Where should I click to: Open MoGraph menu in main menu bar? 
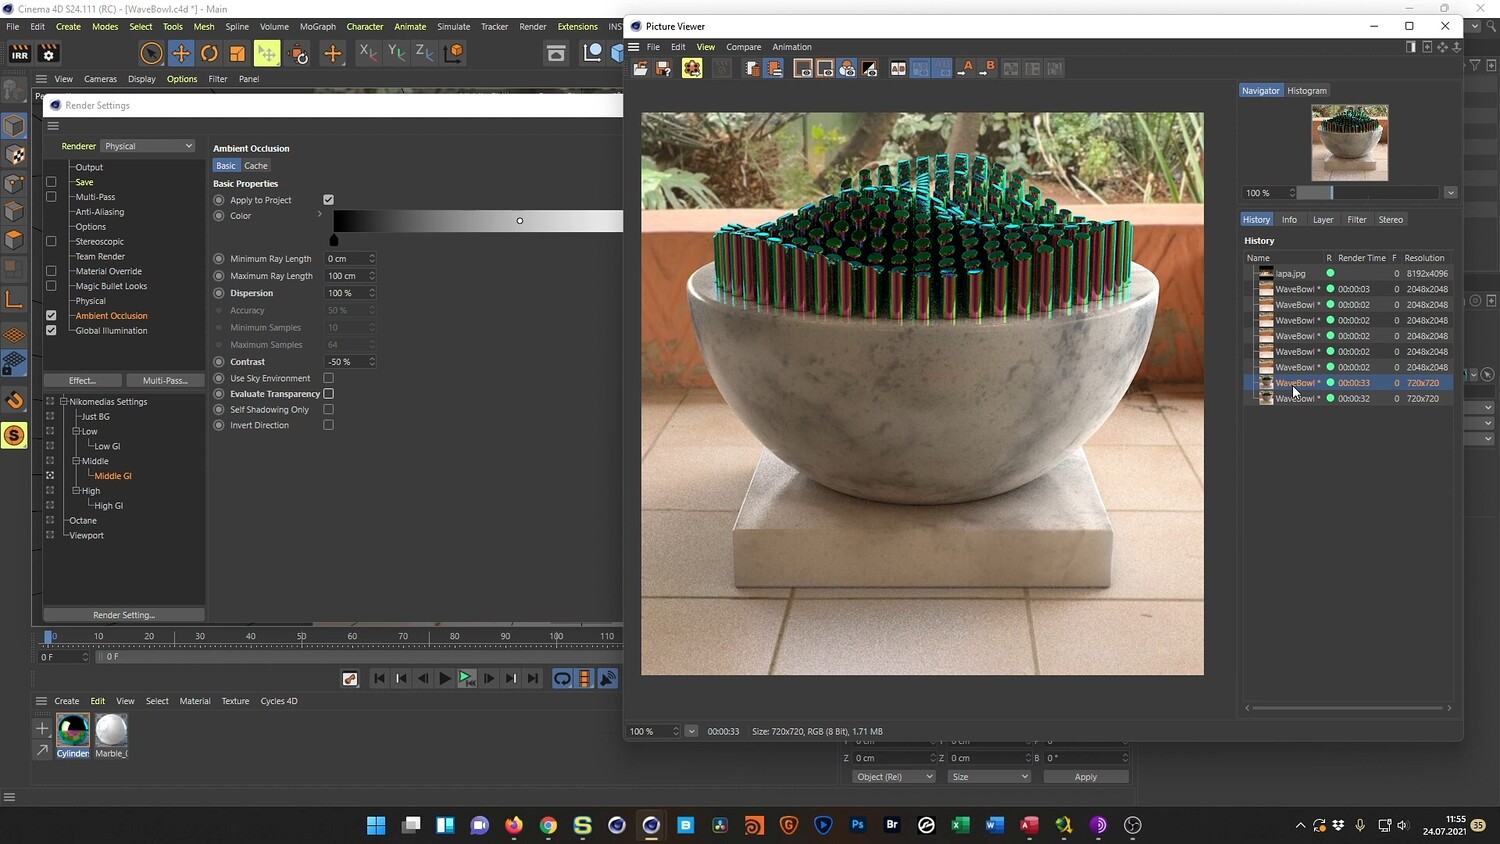(x=318, y=27)
